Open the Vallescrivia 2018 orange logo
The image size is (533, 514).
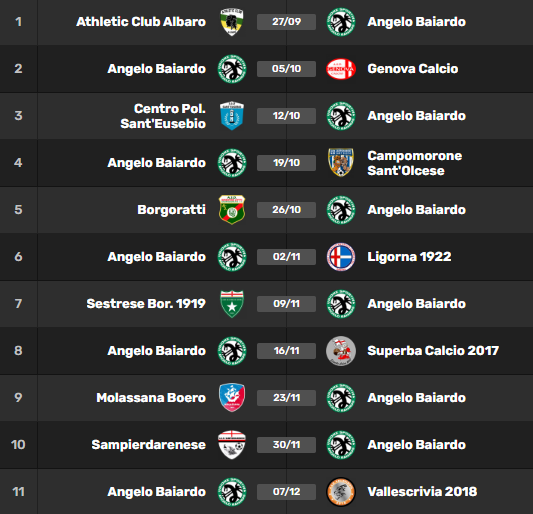[x=341, y=492]
